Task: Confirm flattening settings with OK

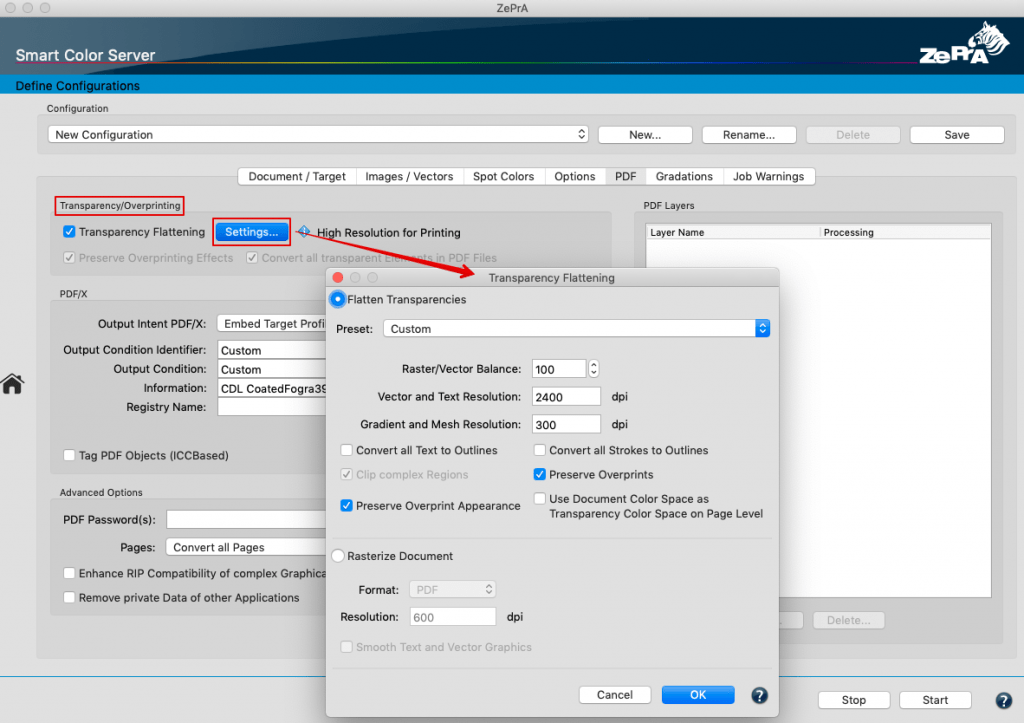Action: click(697, 694)
